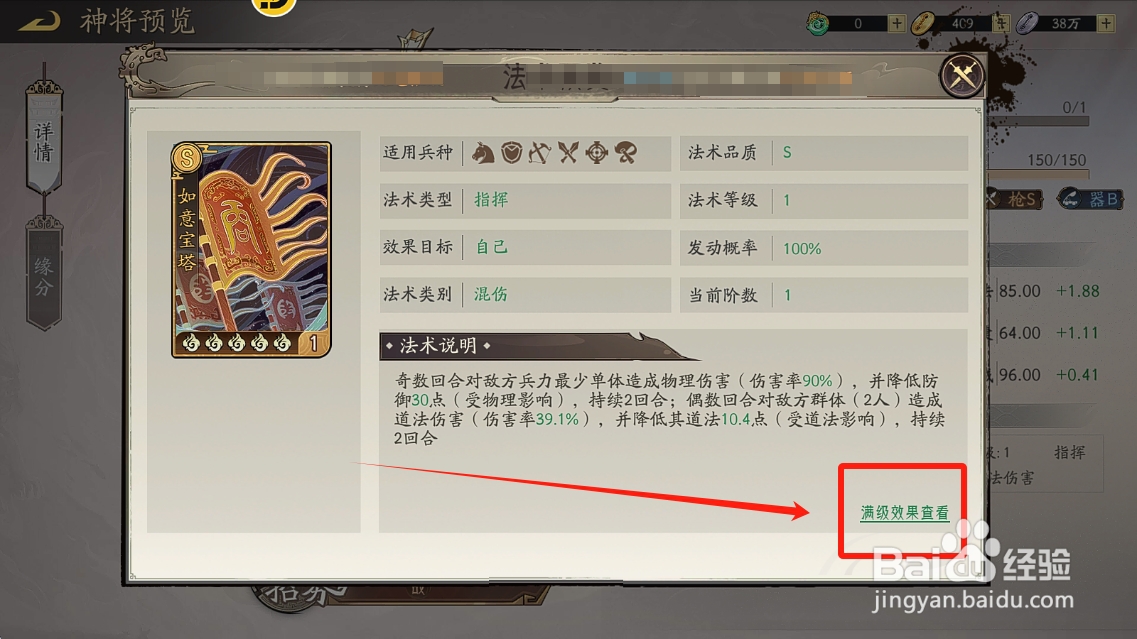
Task: Add jade currency with plus button
Action: click(897, 23)
